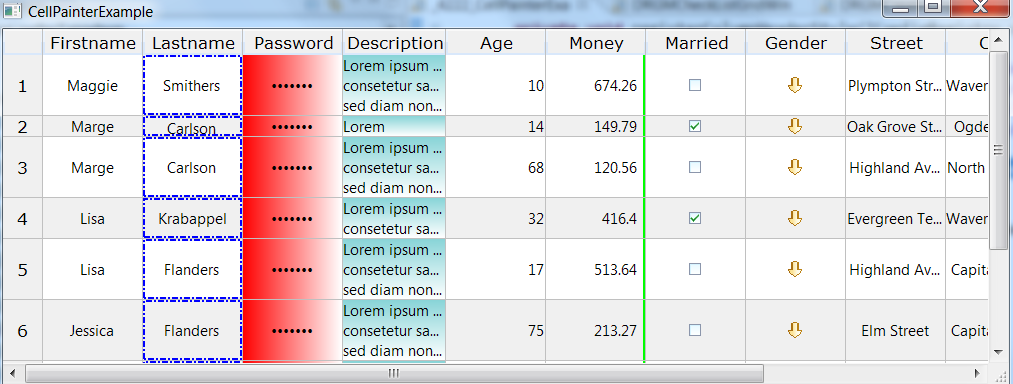Click the Street cell Plympton Str...
This screenshot has height=384, width=1013.
pos(895,85)
